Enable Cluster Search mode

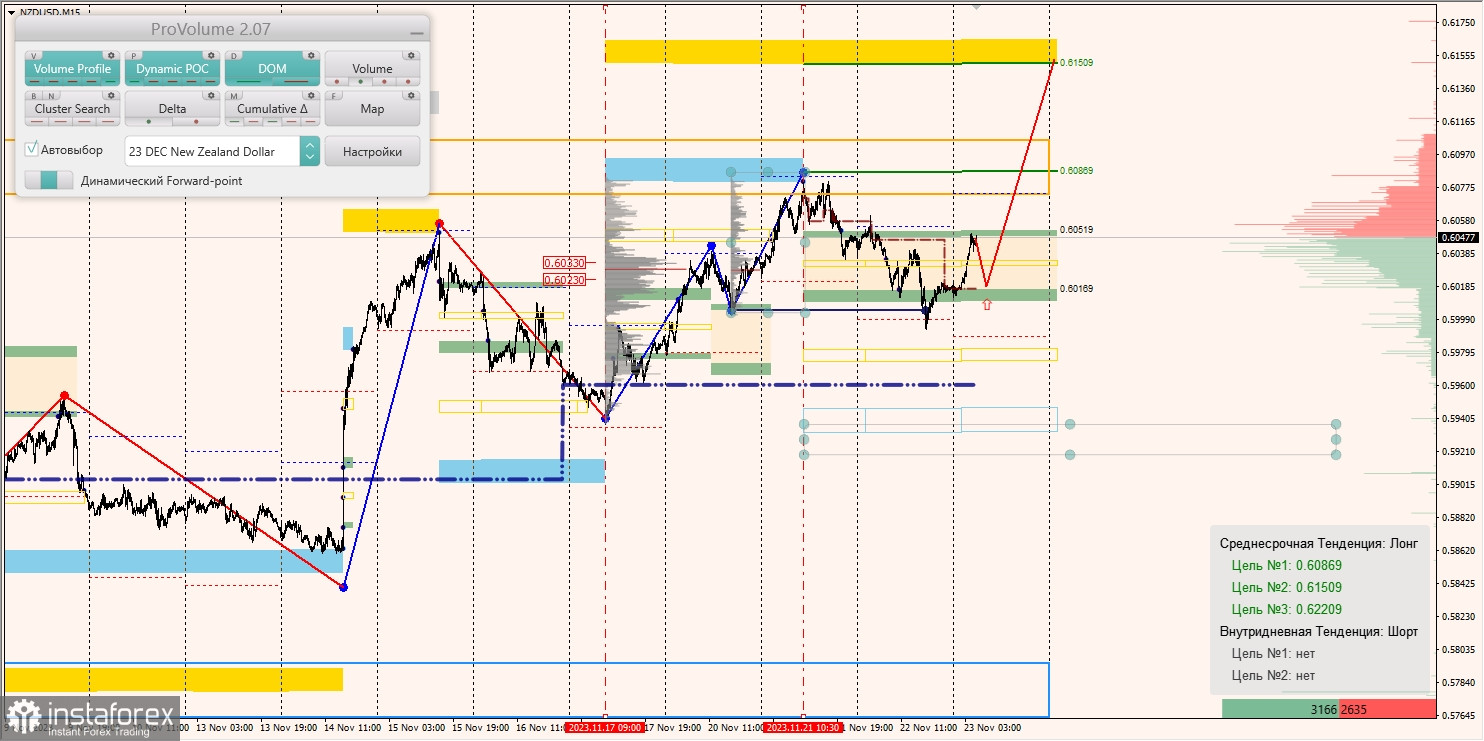[x=72, y=109]
